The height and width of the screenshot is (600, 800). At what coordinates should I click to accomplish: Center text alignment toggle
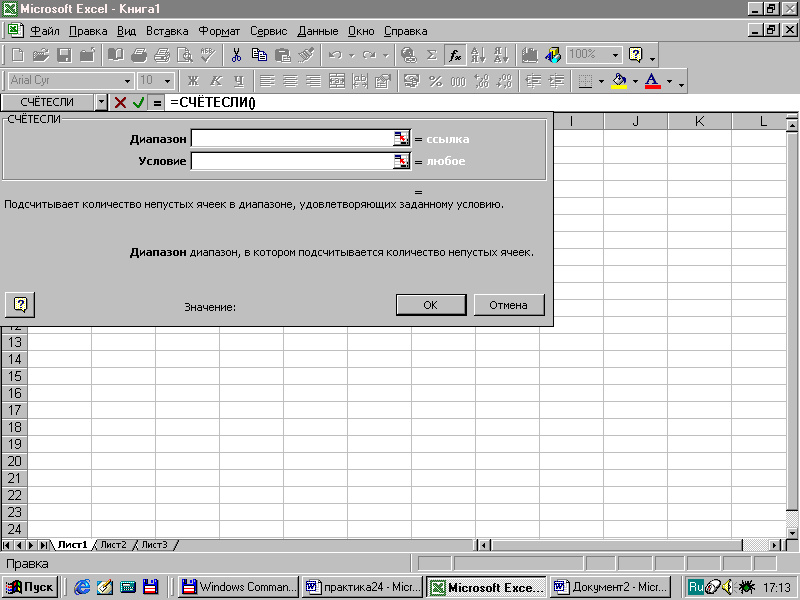[x=290, y=81]
